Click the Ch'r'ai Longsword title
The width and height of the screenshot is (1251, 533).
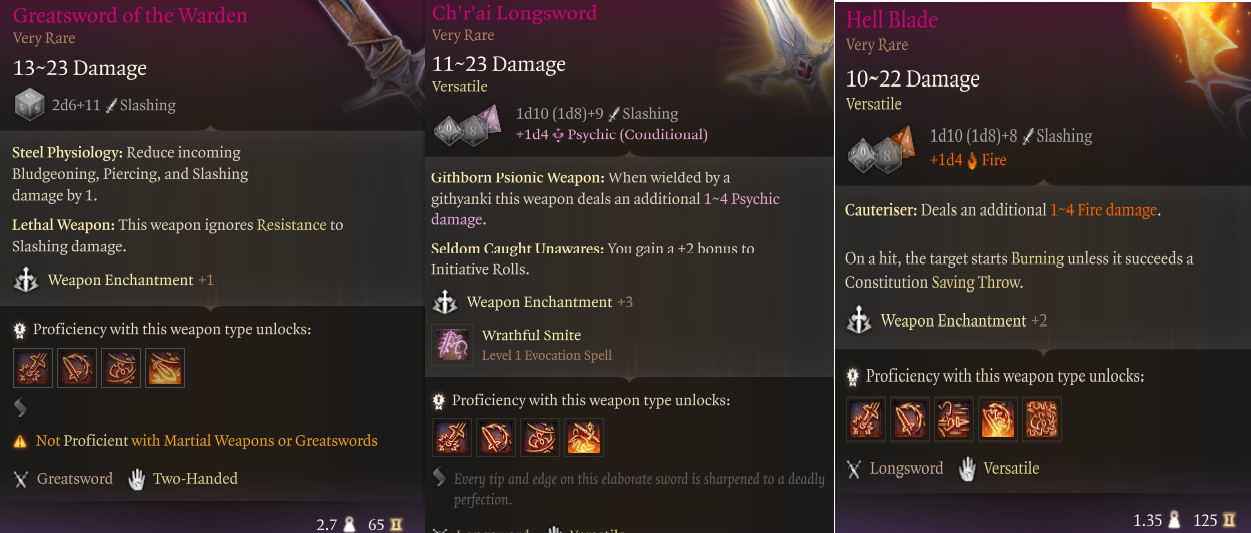(x=514, y=13)
